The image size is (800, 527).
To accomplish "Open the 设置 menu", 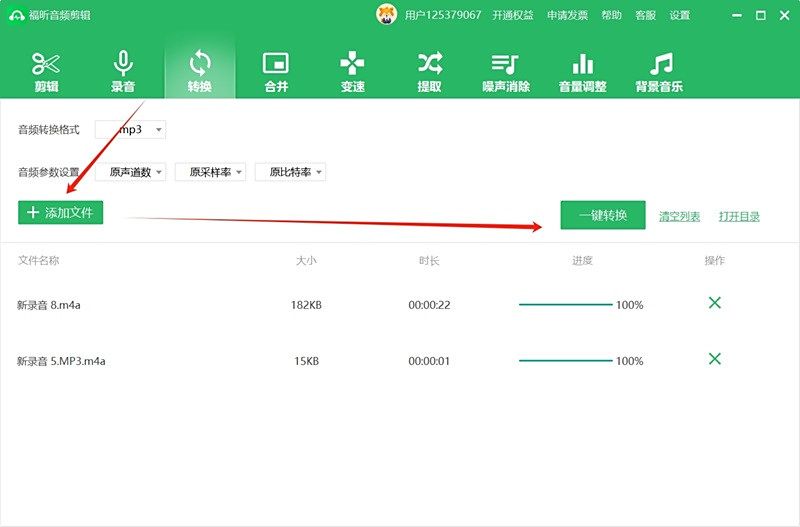I will (680, 15).
